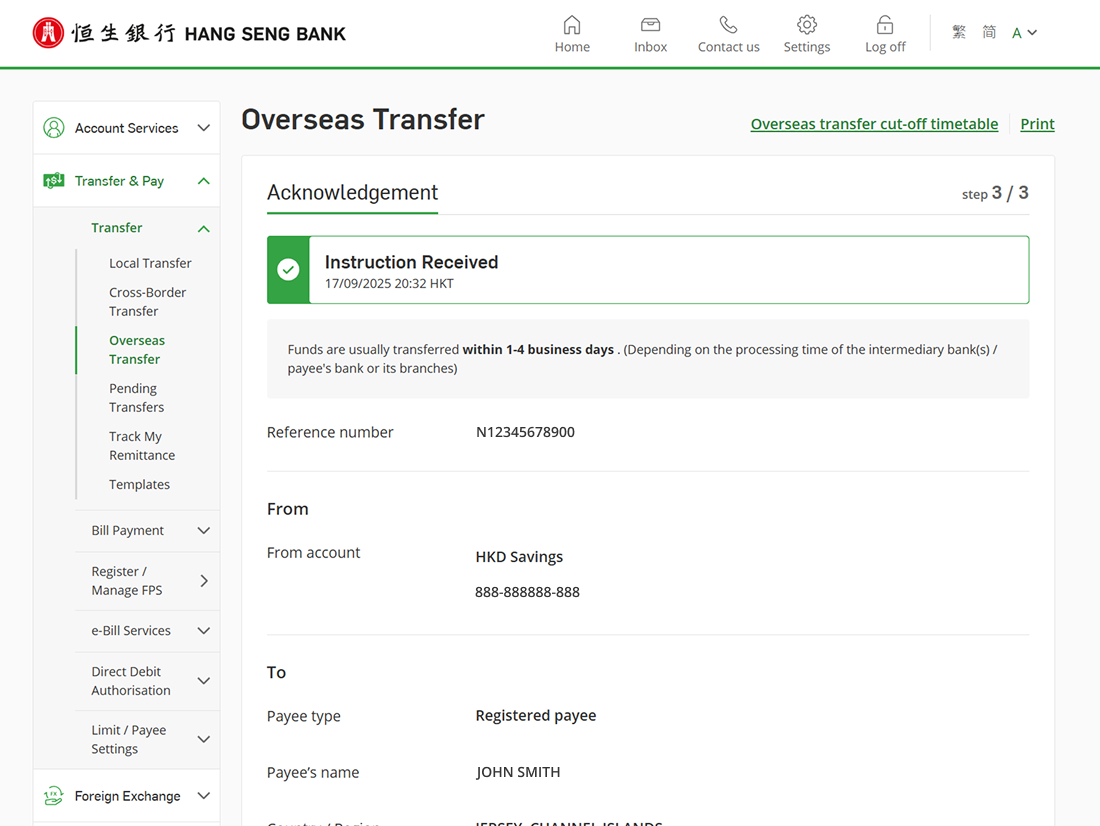Screen dimensions: 1100x826
Task: Open the Inbox icon
Action: click(x=650, y=25)
